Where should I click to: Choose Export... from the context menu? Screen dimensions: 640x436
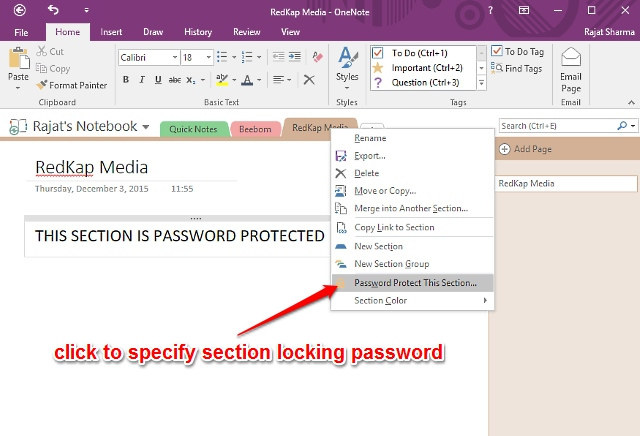412,156
